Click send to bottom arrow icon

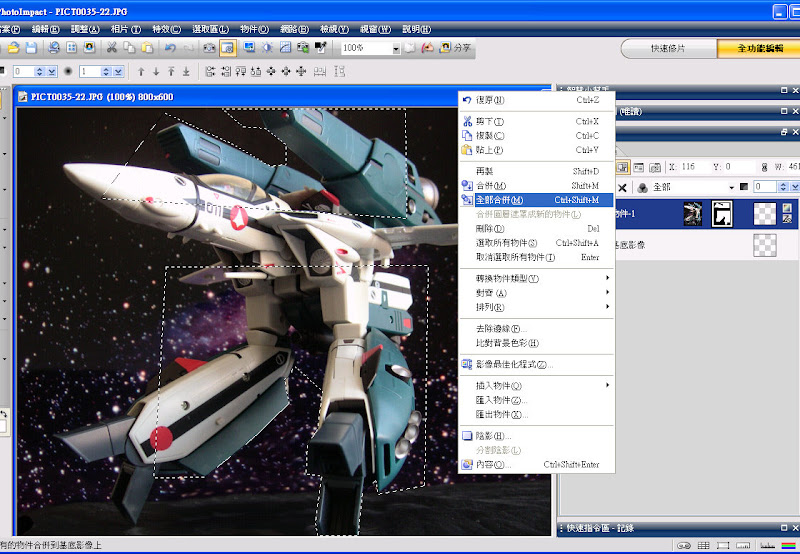[186, 71]
